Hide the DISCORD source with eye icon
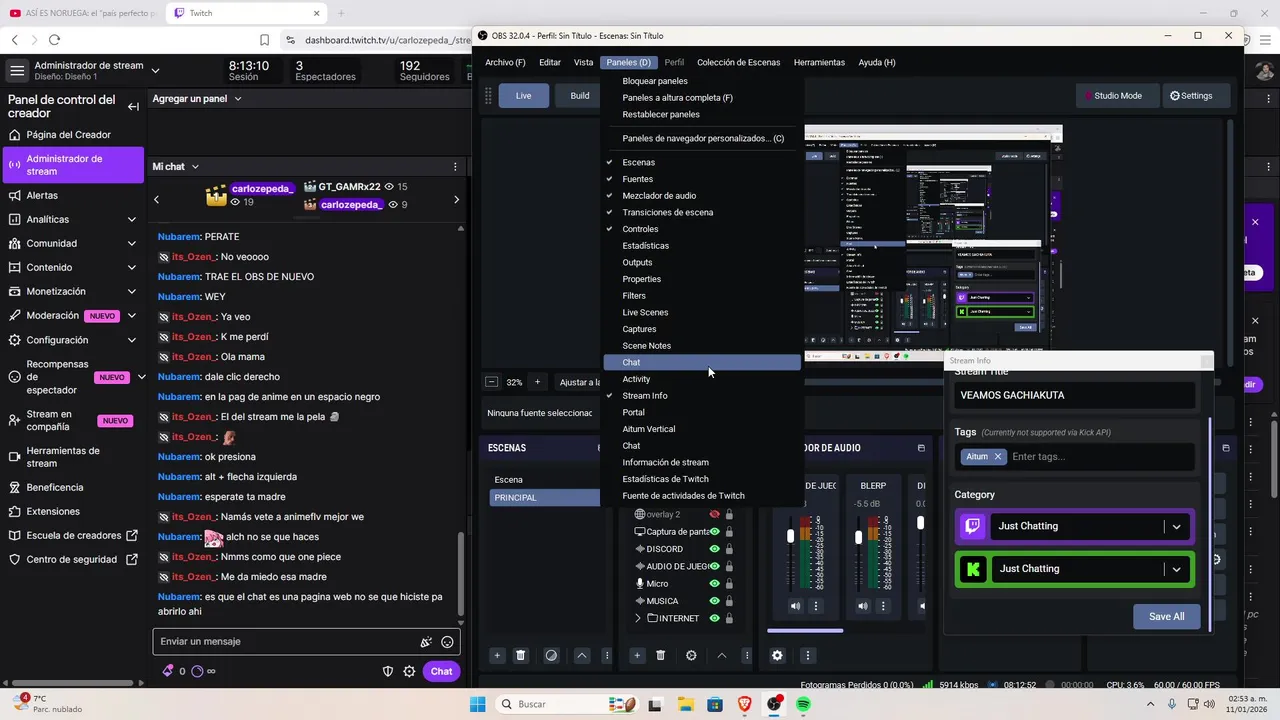 714,549
